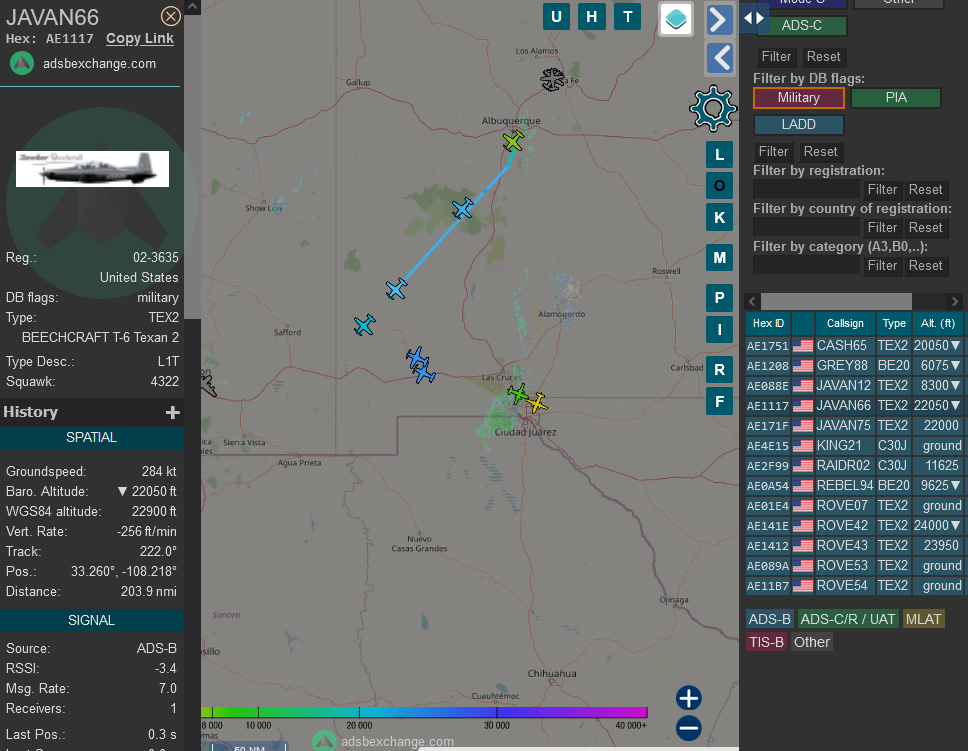Sort table by Hex ID column
Viewport: 968px width, 751px height.
click(x=768, y=323)
